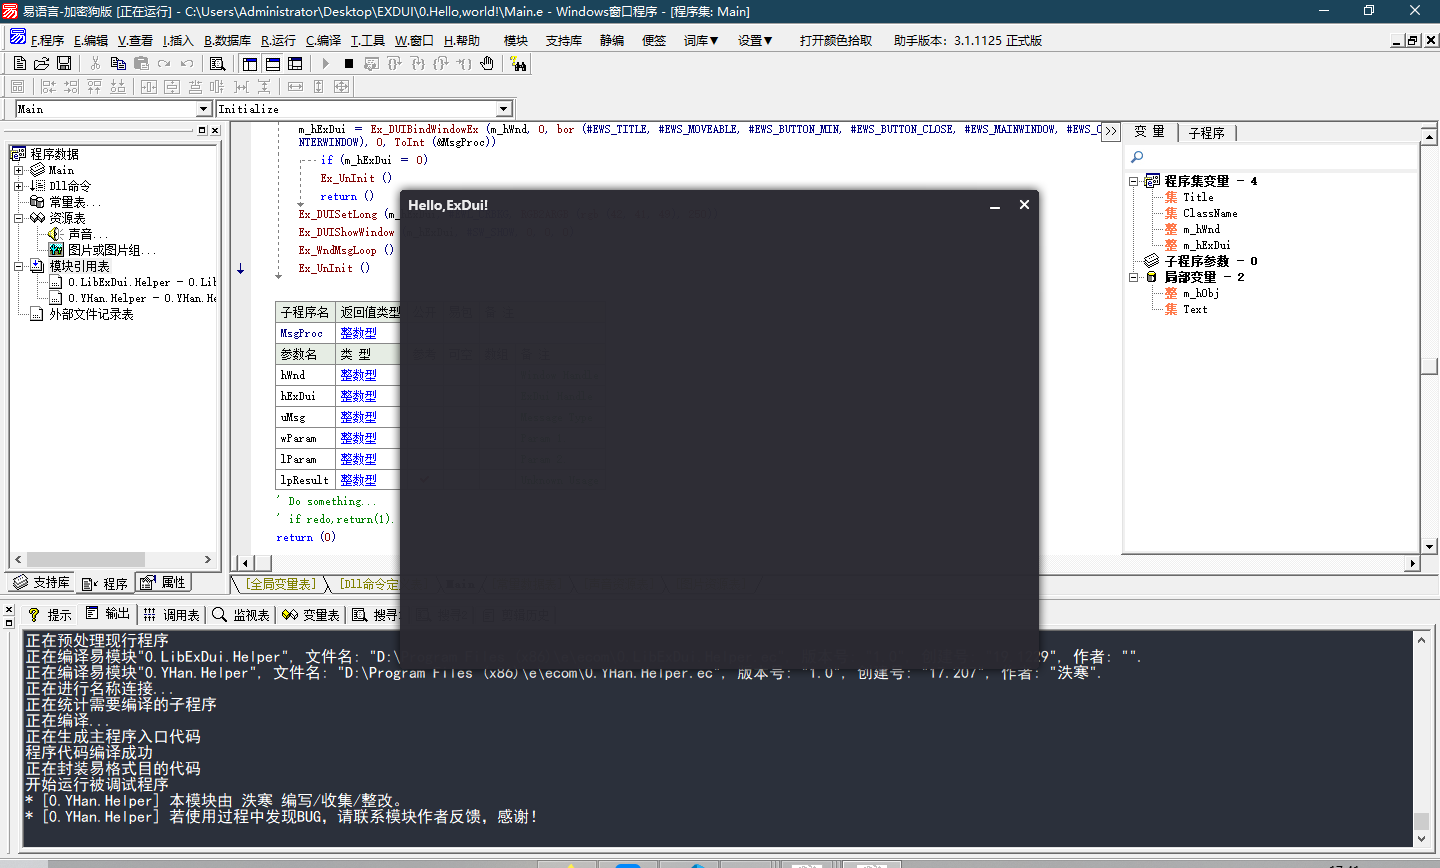Click the same-size four-arrows icon
Viewport: 1440px width, 868px height.
click(x=341, y=86)
